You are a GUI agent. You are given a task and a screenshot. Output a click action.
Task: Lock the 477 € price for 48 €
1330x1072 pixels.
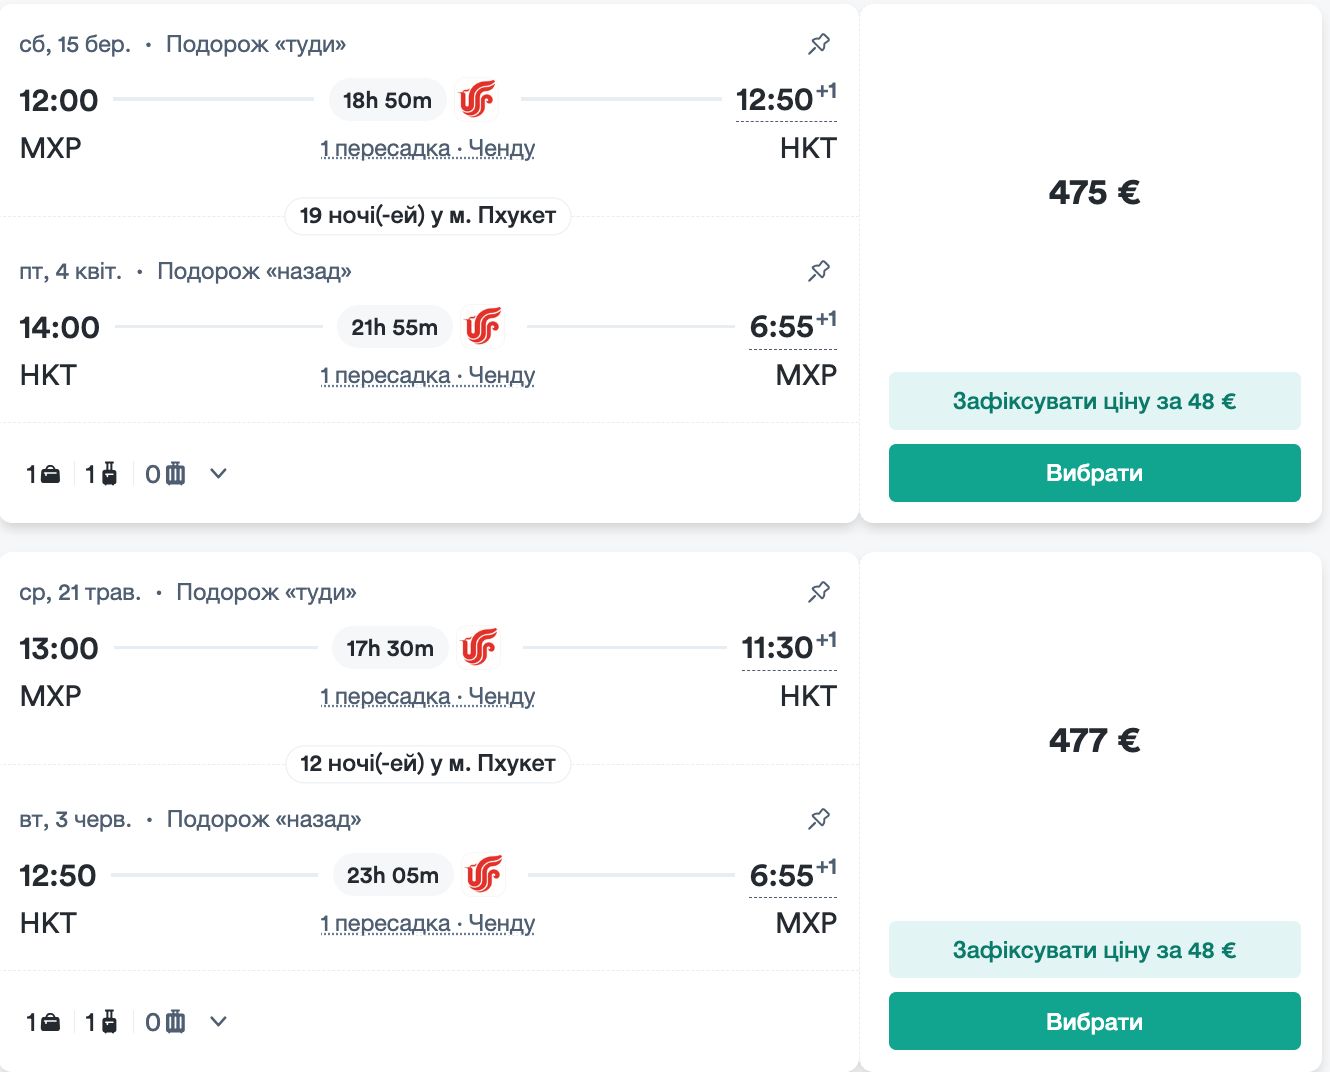tap(1094, 950)
